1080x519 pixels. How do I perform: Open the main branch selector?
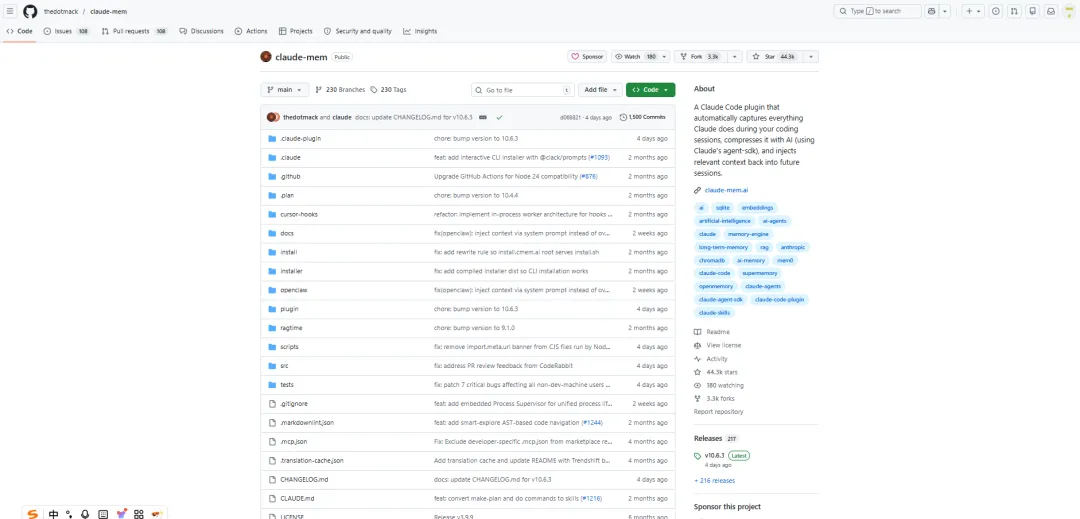tap(285, 89)
